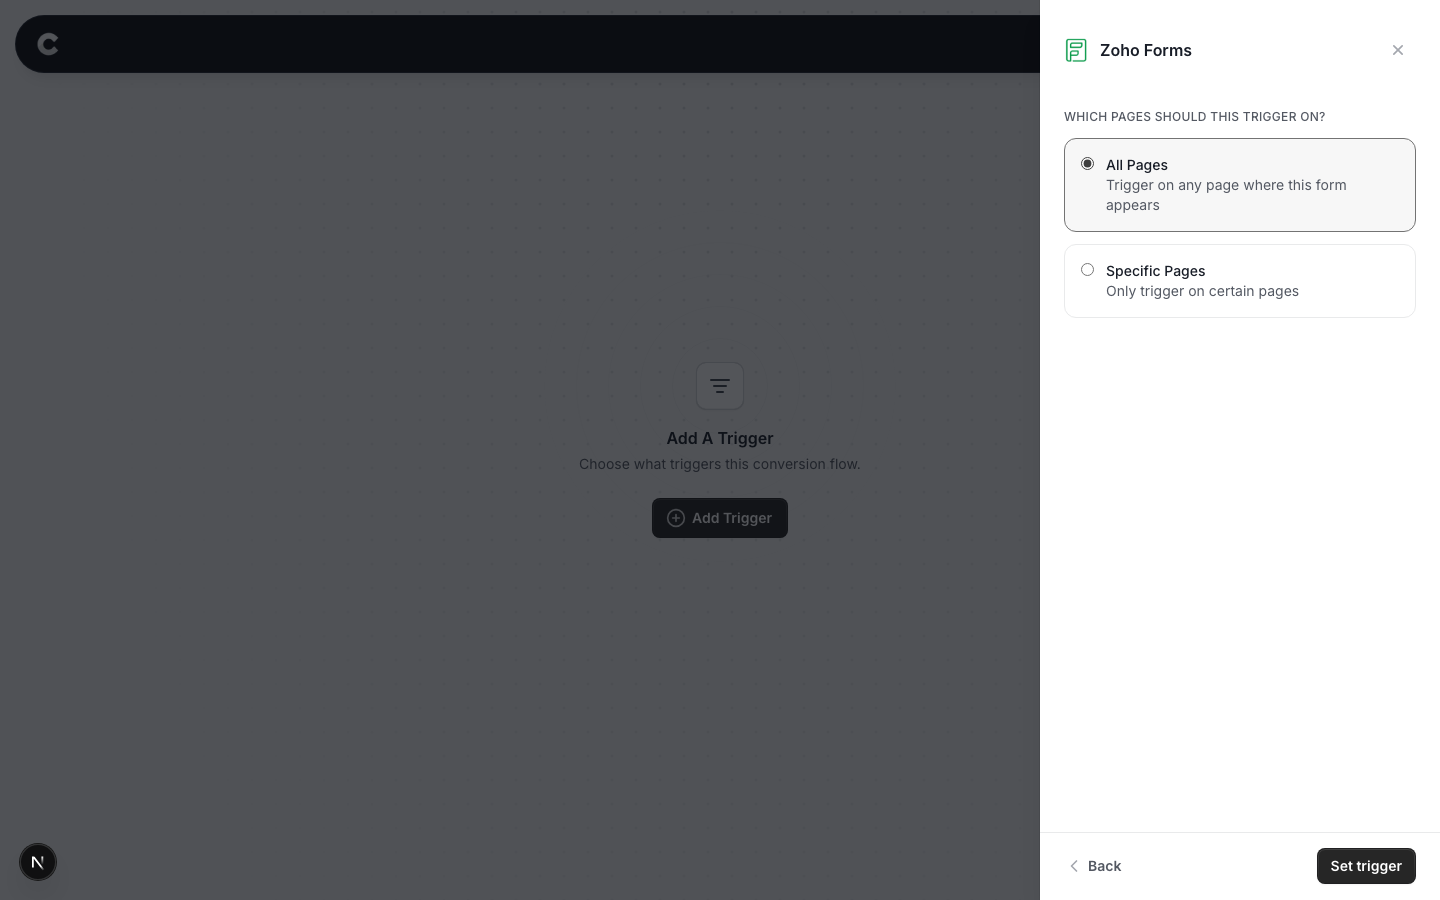Click the Zoho Forms logo icon
1440x900 pixels.
(x=1076, y=50)
